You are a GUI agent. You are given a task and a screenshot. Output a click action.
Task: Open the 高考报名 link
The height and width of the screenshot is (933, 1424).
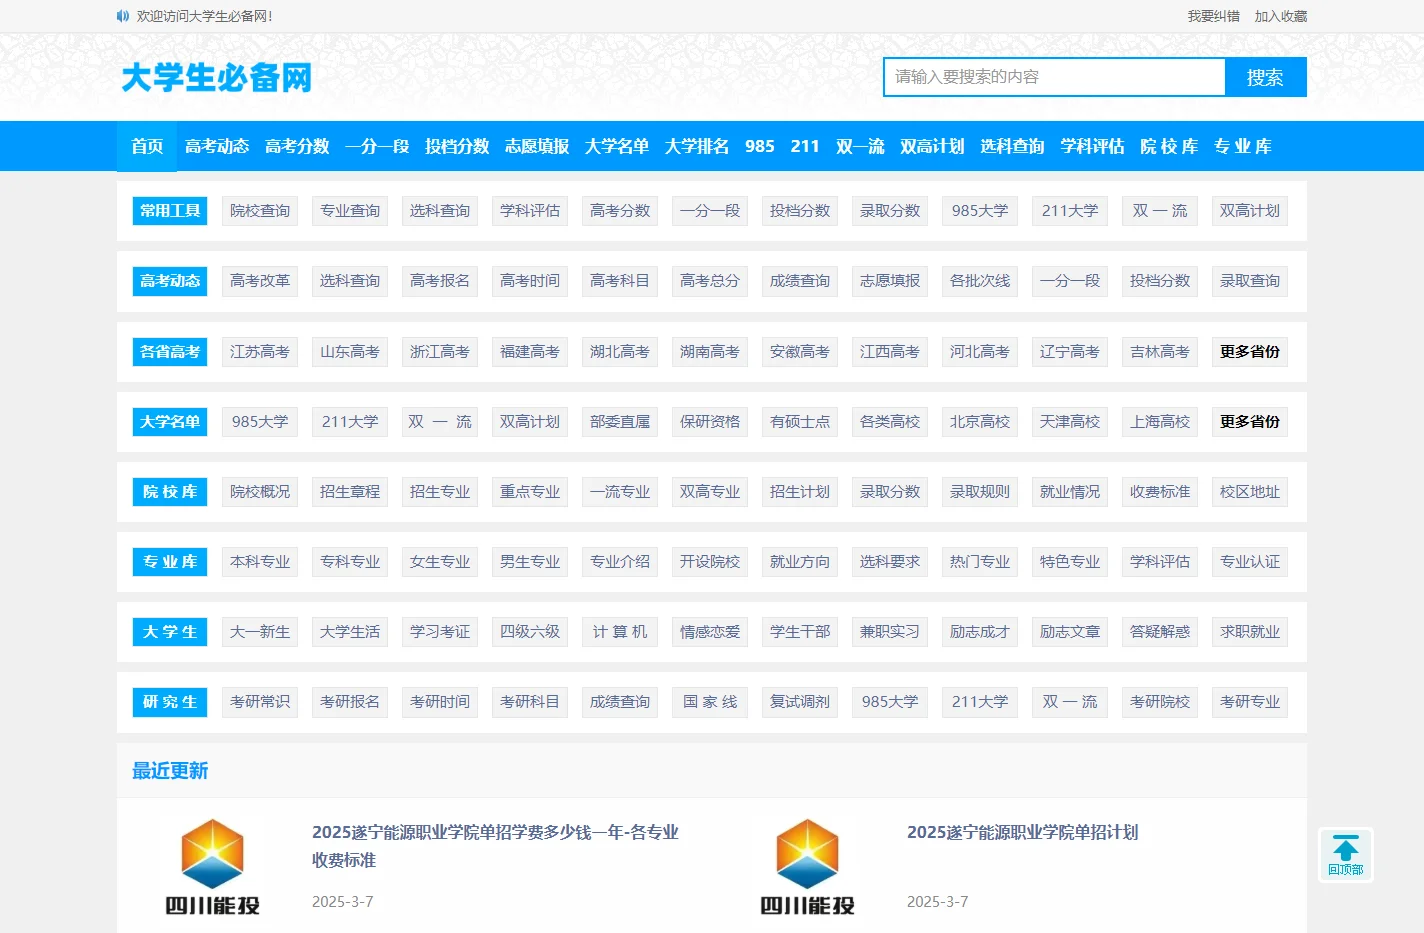pyautogui.click(x=440, y=281)
